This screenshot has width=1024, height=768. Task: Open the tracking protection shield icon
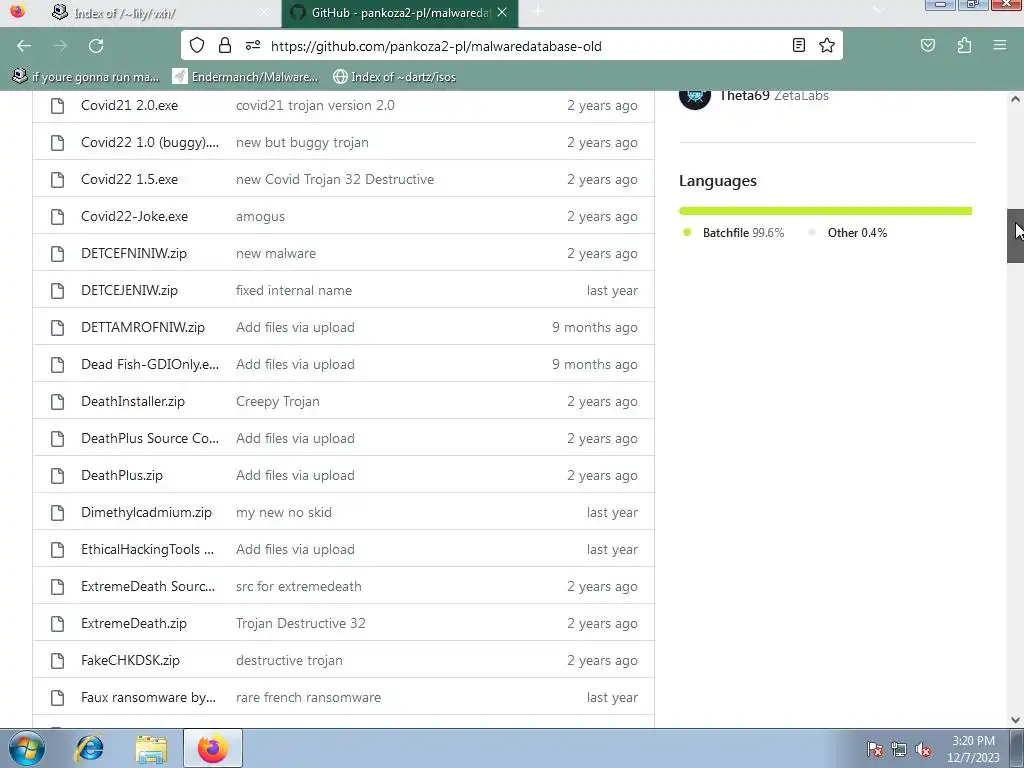197,45
